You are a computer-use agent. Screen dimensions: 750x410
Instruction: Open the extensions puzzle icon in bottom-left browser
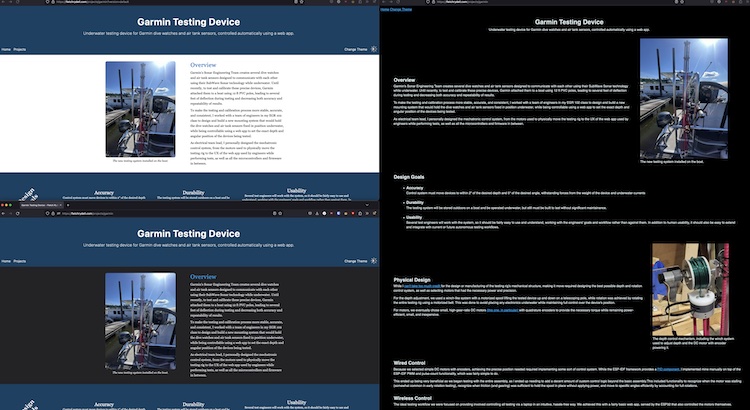(x=375, y=213)
